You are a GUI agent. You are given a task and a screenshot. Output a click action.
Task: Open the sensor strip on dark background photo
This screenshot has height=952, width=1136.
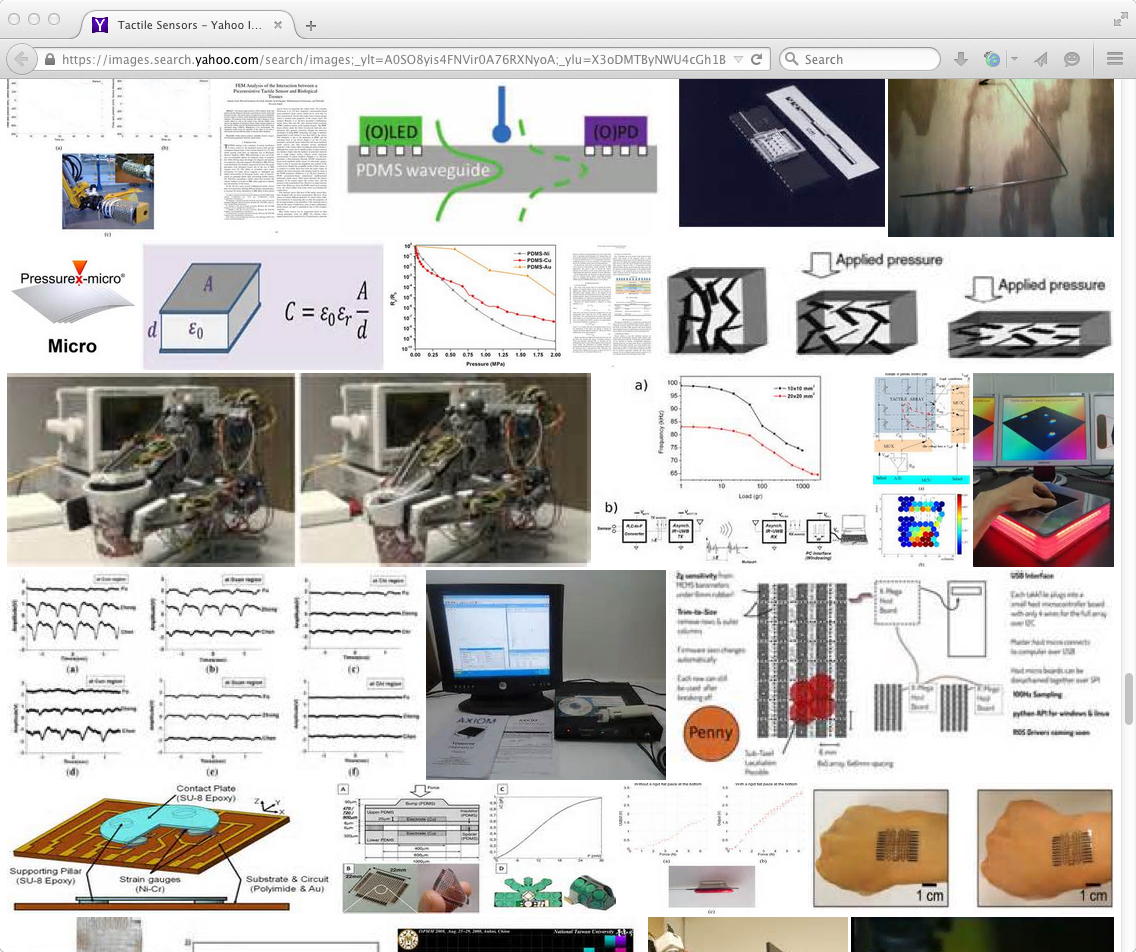(x=782, y=153)
